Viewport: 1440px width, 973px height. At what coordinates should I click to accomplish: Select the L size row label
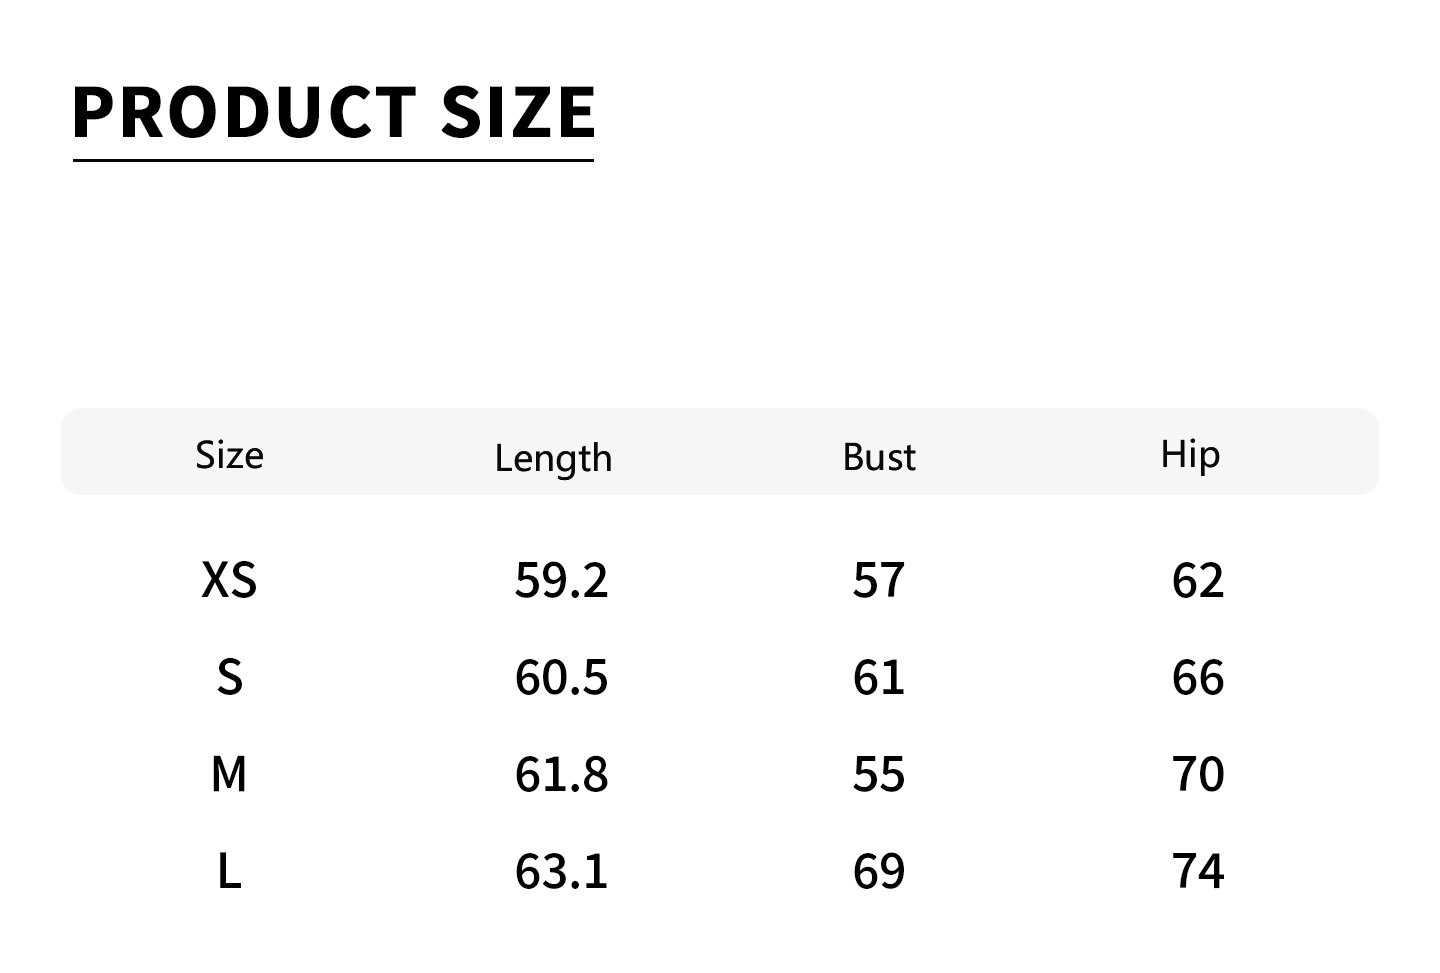coord(229,871)
